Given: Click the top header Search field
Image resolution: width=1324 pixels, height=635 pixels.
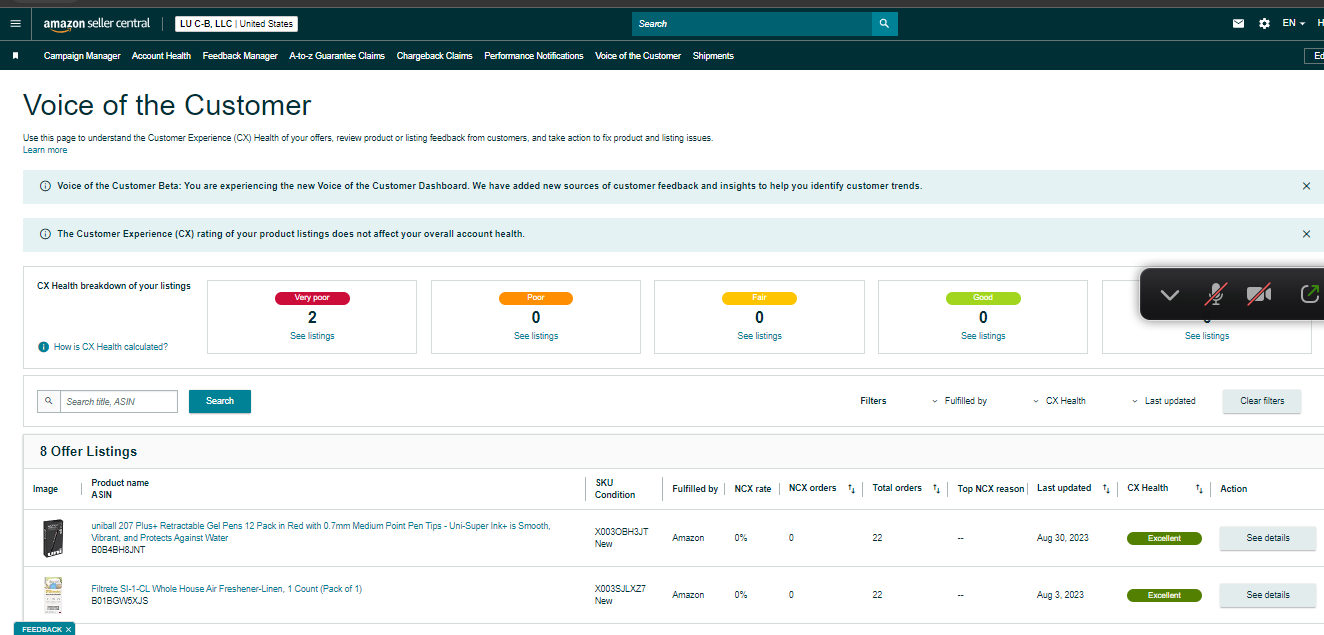Looking at the screenshot, I should [752, 23].
